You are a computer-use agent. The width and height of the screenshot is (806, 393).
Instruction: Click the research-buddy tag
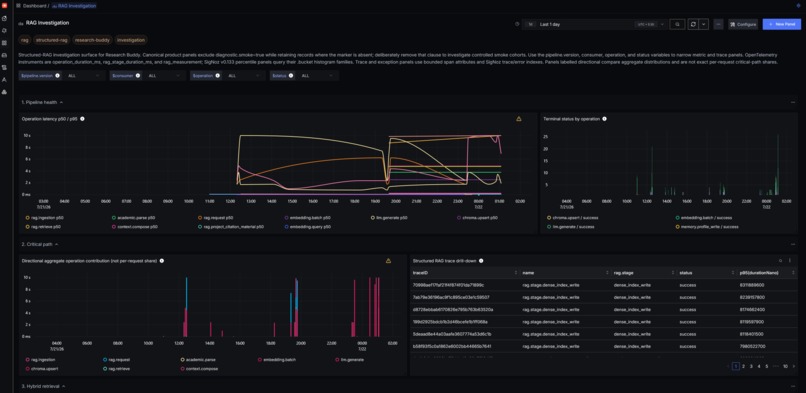(x=93, y=40)
